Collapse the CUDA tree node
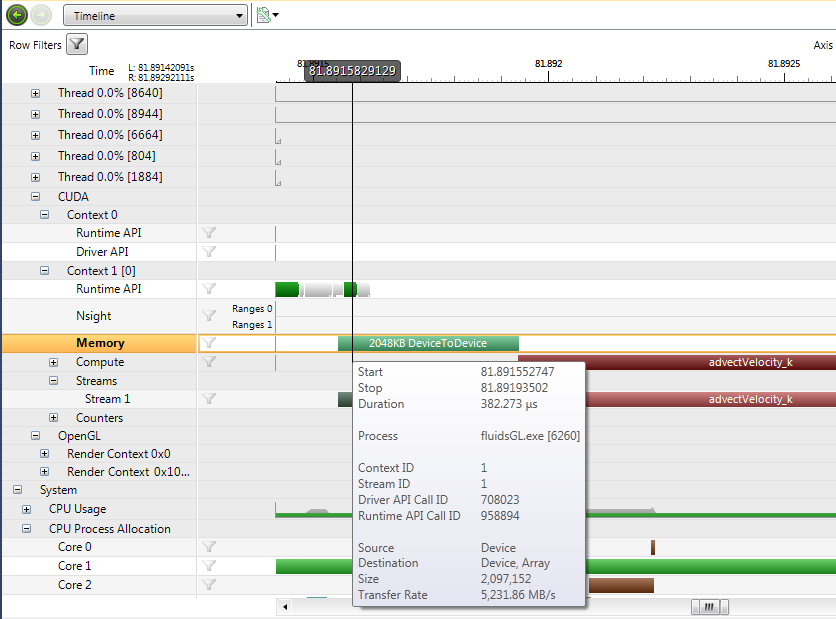This screenshot has height=619, width=836. point(36,197)
